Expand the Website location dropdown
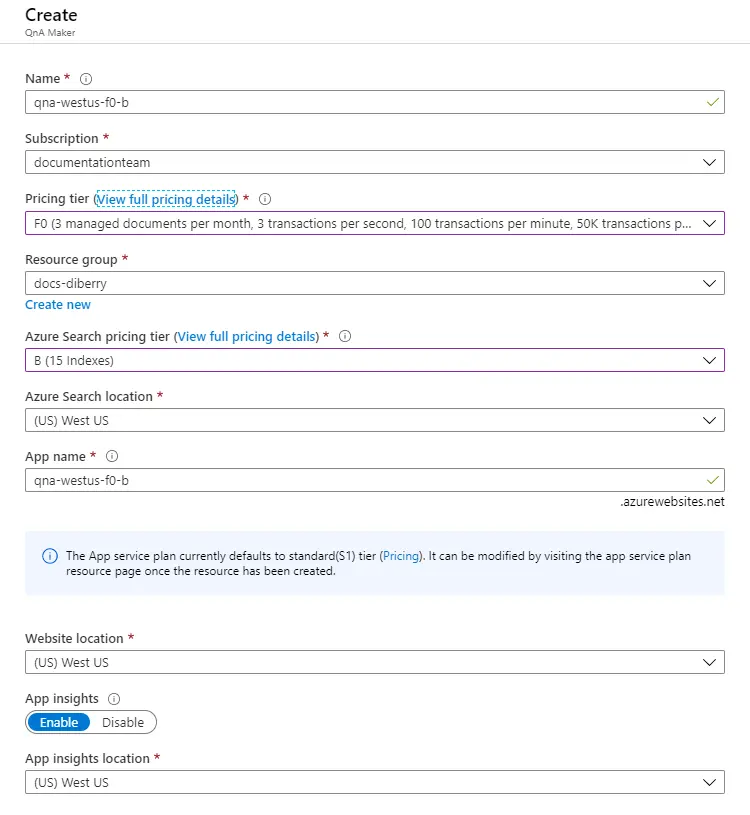This screenshot has height=815, width=750. pyautogui.click(x=374, y=662)
